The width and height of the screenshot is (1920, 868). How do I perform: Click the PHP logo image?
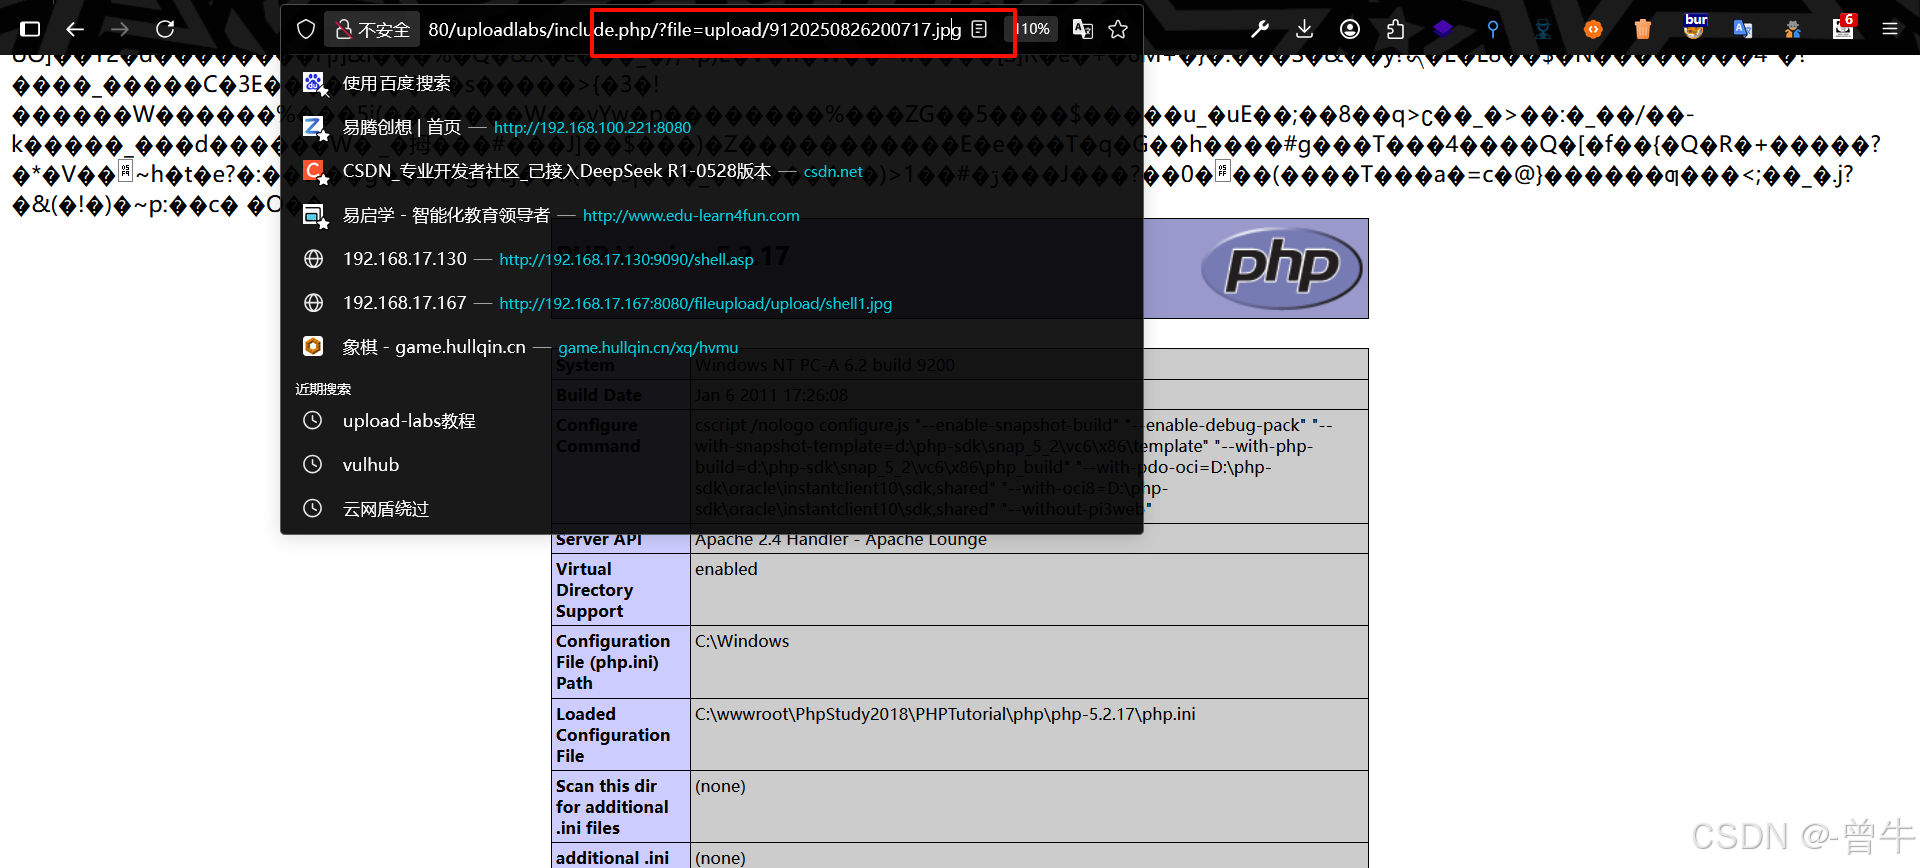(x=1282, y=268)
